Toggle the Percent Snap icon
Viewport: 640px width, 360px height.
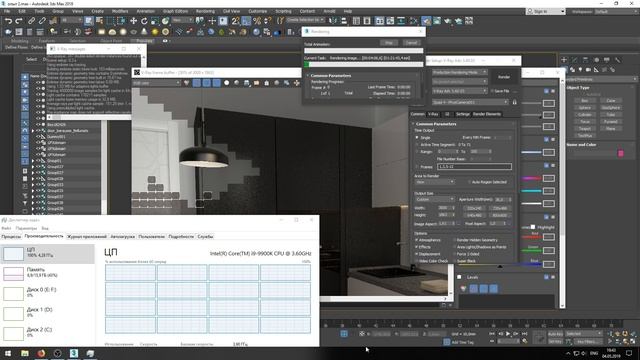click(x=257, y=20)
